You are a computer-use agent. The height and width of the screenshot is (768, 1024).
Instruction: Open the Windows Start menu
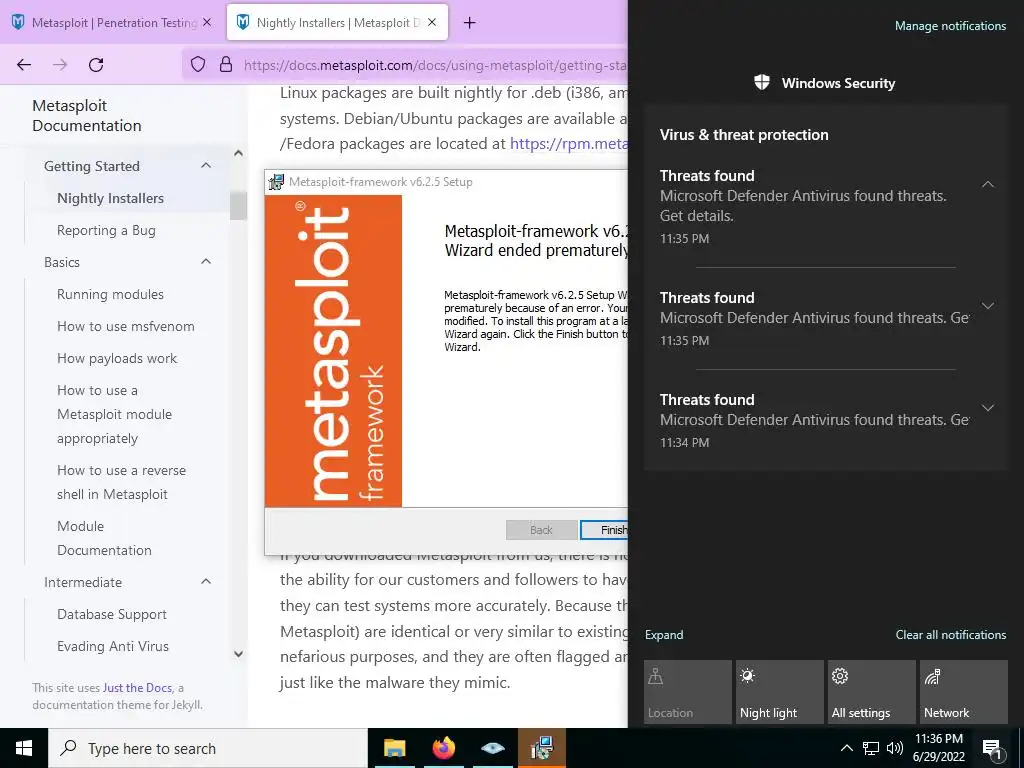(x=24, y=748)
